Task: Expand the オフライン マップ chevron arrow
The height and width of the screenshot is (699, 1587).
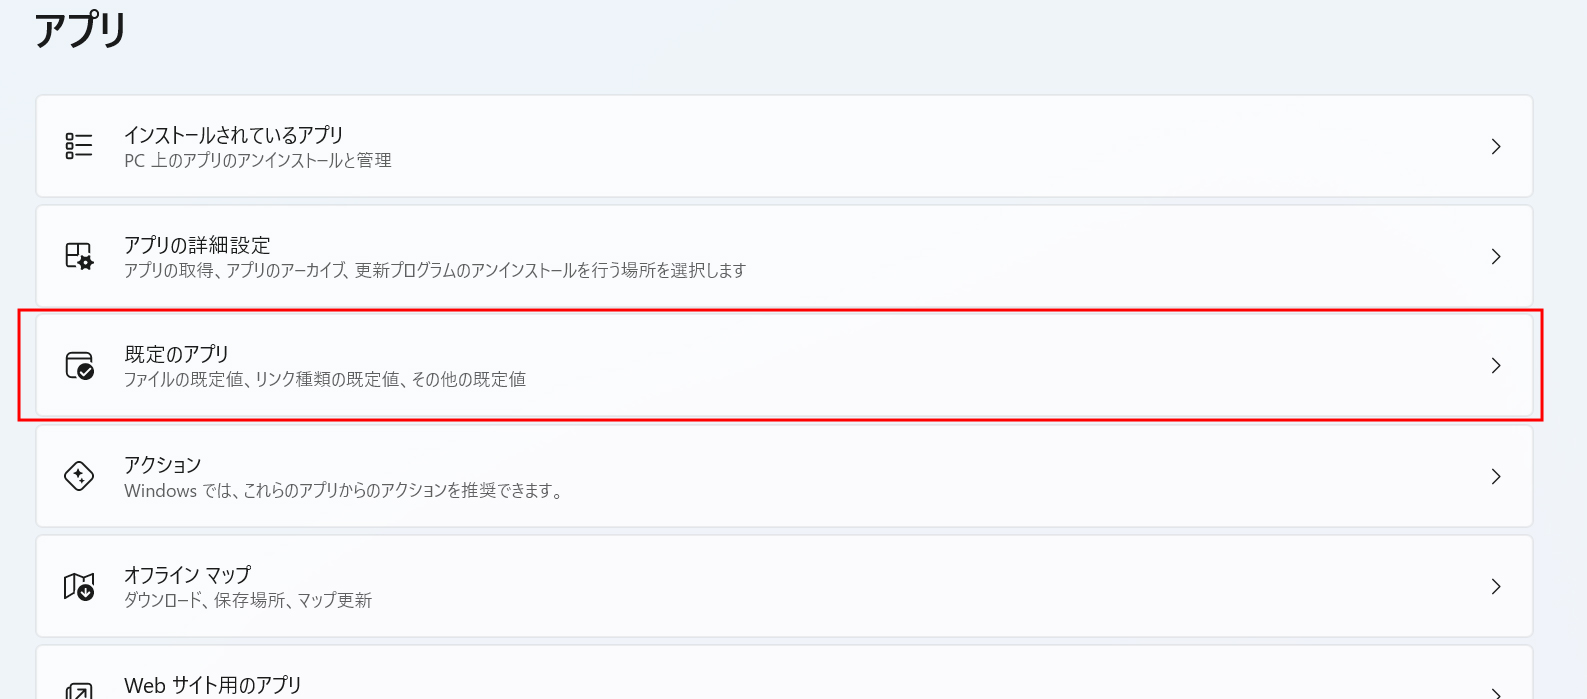Action: tap(1496, 586)
